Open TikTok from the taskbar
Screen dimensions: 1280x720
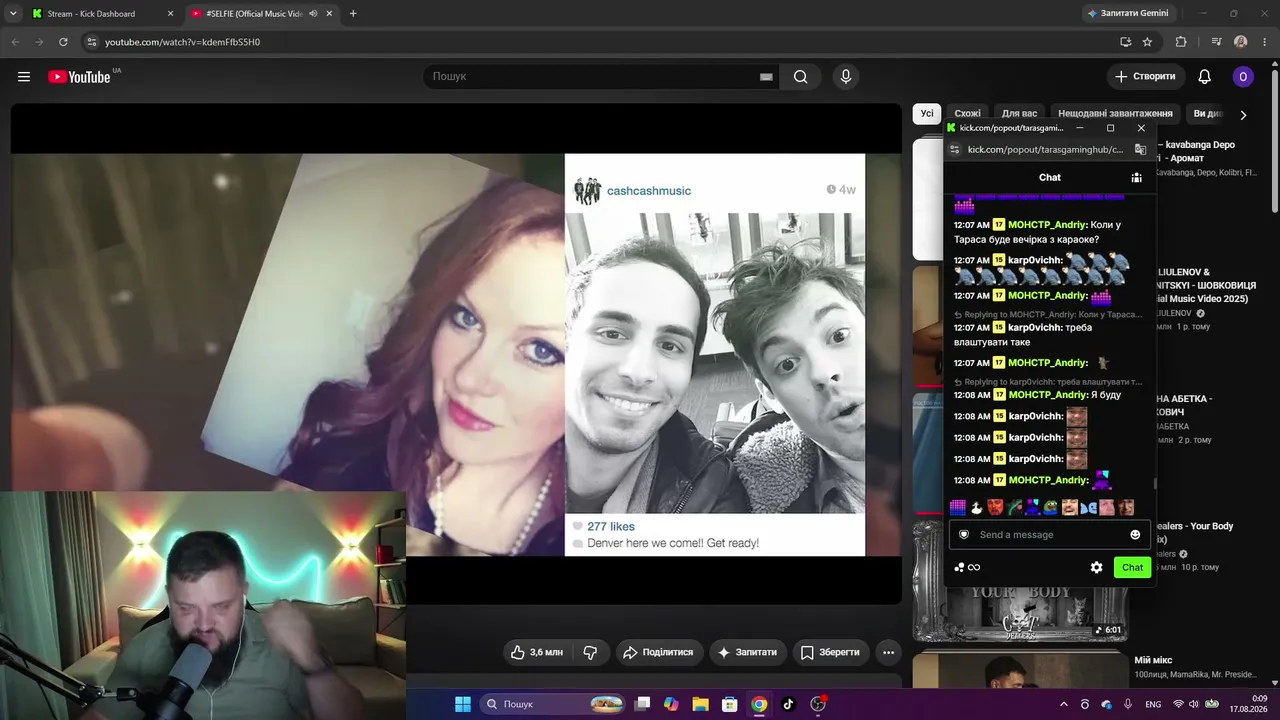788,704
